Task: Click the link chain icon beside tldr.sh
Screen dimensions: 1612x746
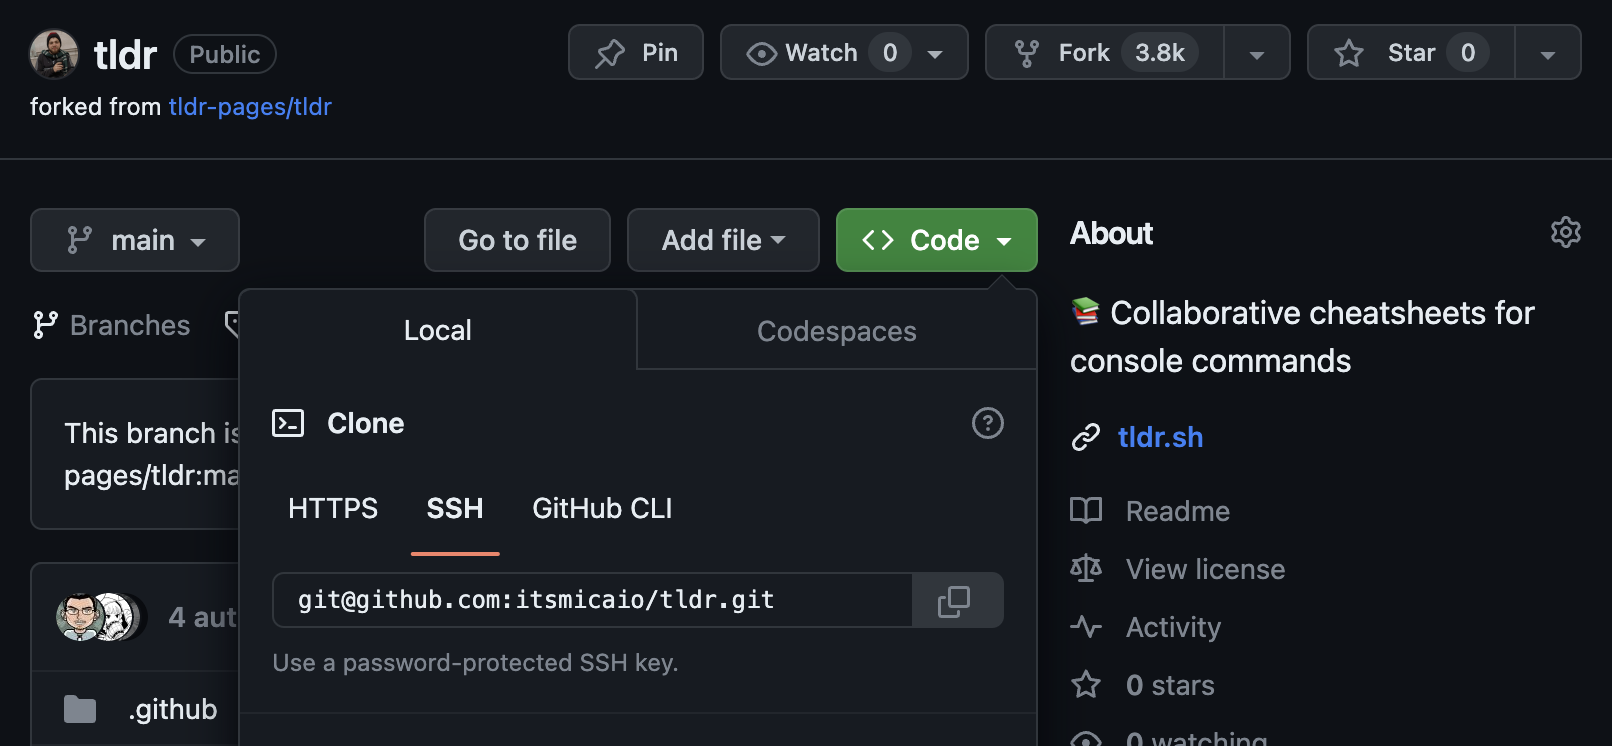Action: (x=1086, y=437)
